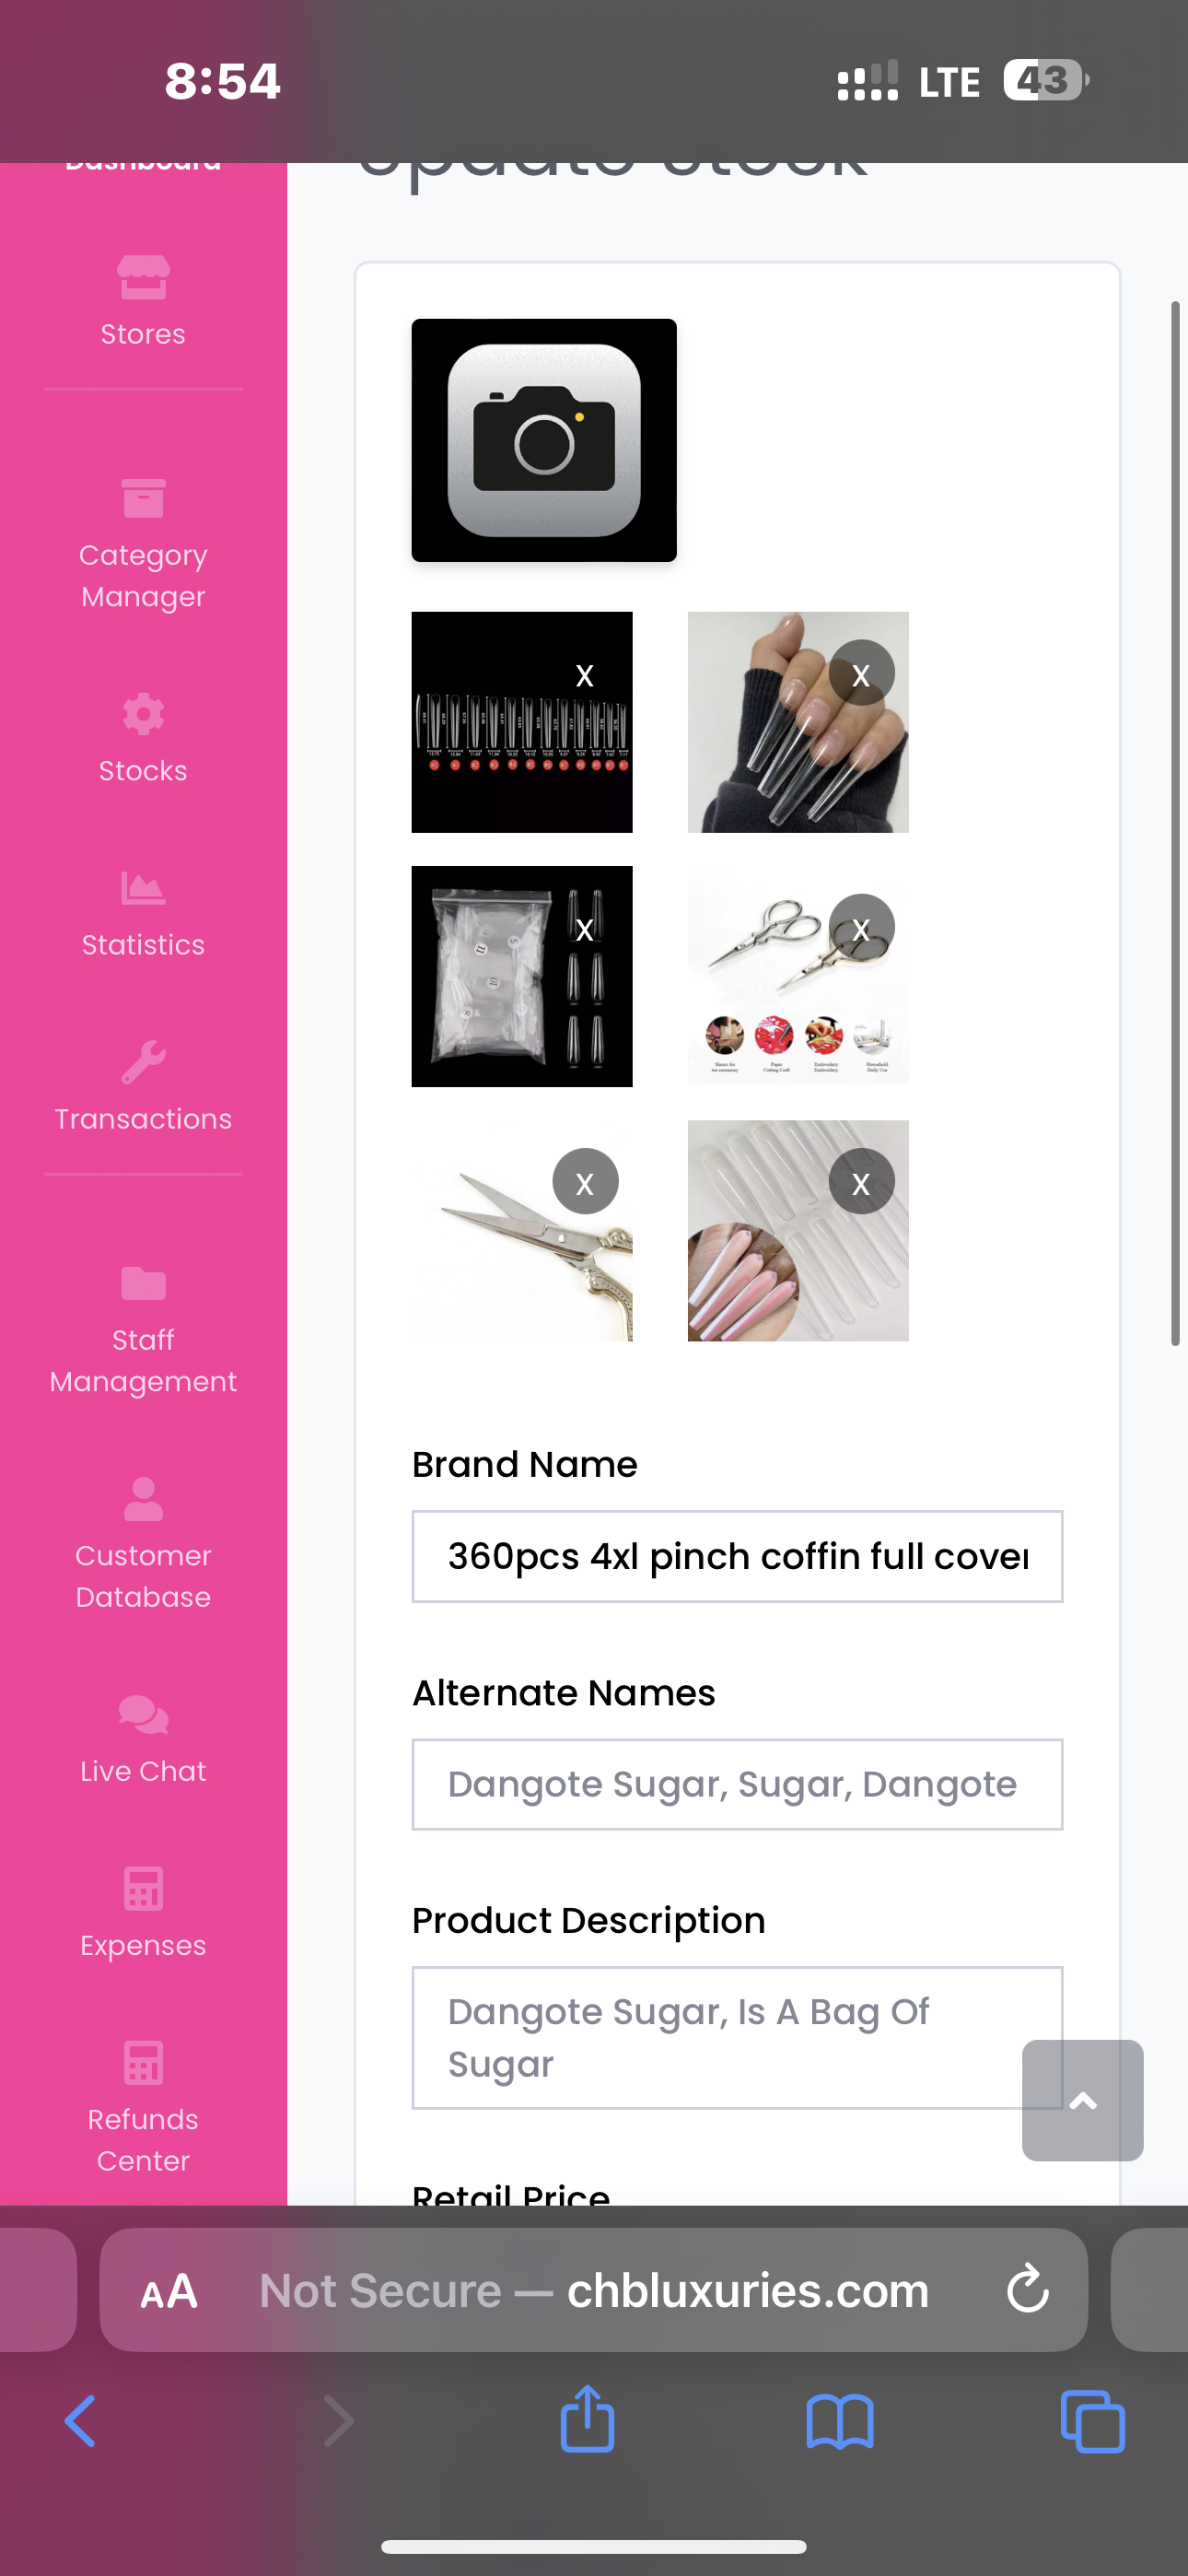This screenshot has height=2576, width=1188.
Task: Go to Stocks gear icon
Action: [143, 714]
